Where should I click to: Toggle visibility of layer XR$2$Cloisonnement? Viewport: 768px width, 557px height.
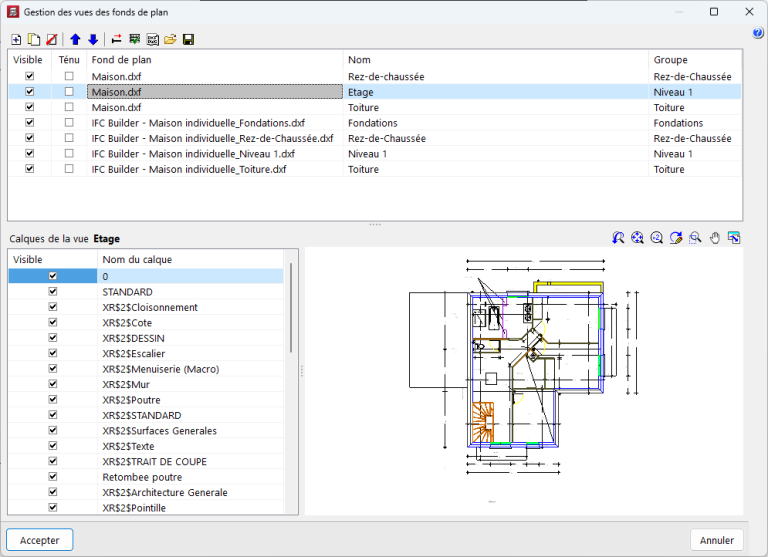click(x=53, y=307)
